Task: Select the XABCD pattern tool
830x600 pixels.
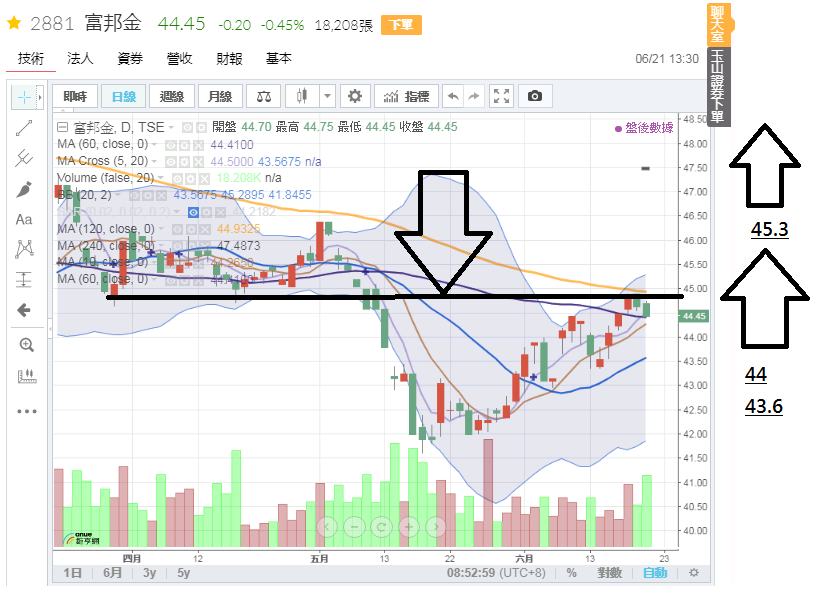Action: click(24, 249)
